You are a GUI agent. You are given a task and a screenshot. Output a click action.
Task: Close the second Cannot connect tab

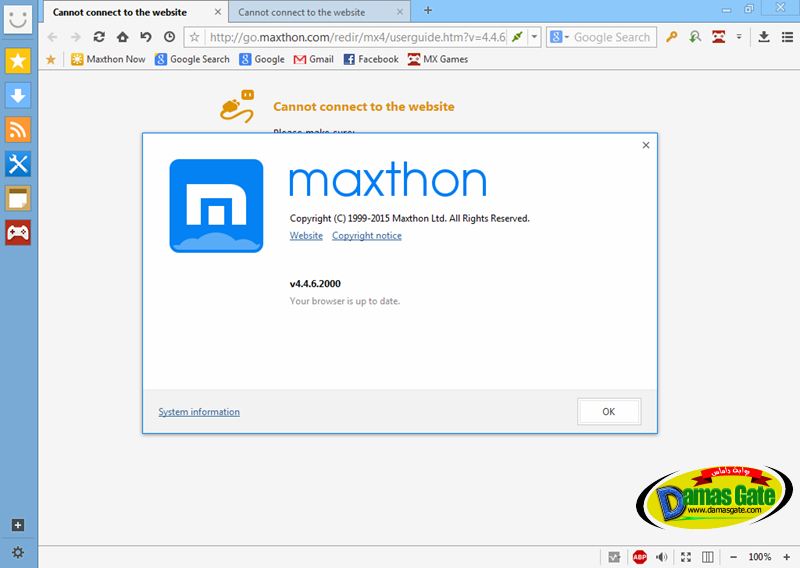[x=400, y=12]
